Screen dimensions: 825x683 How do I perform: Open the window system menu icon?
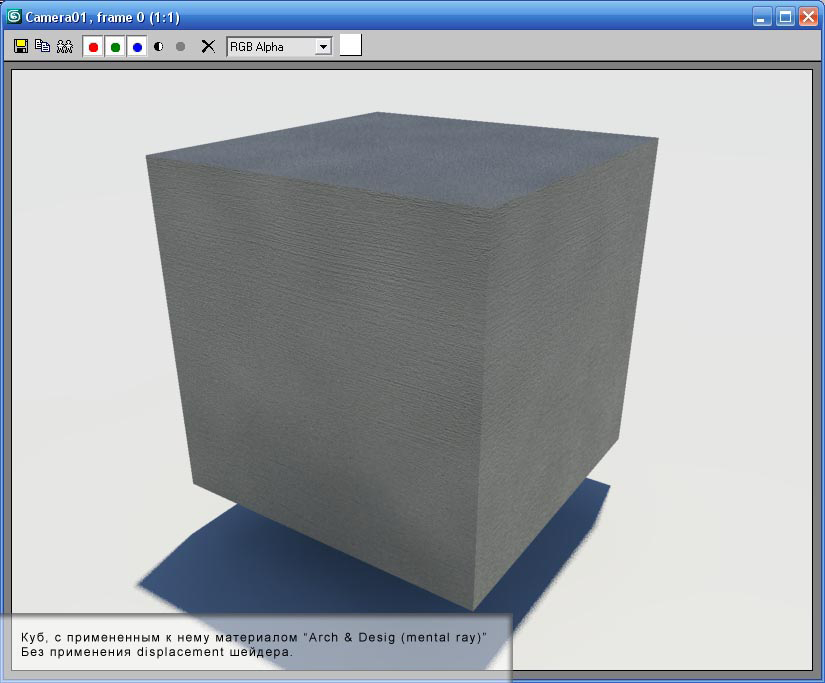(x=14, y=16)
